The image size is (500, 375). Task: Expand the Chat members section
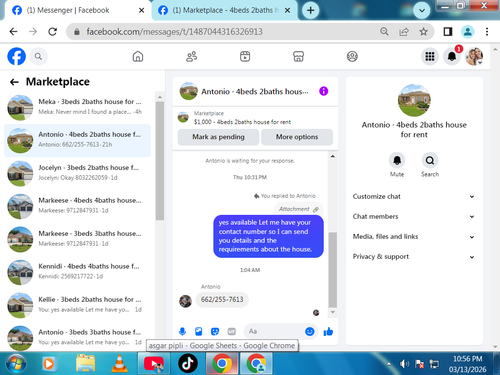413,216
